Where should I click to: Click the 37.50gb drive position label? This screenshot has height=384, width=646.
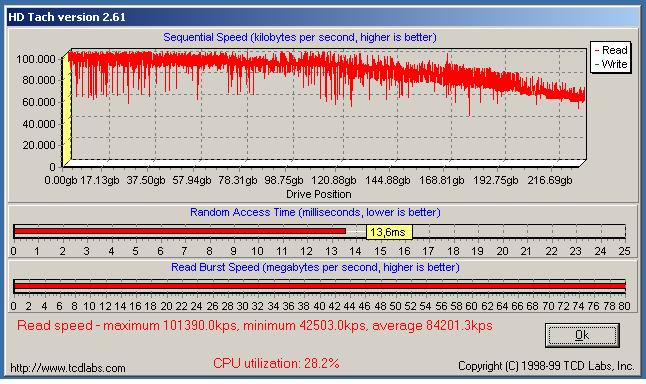click(146, 180)
